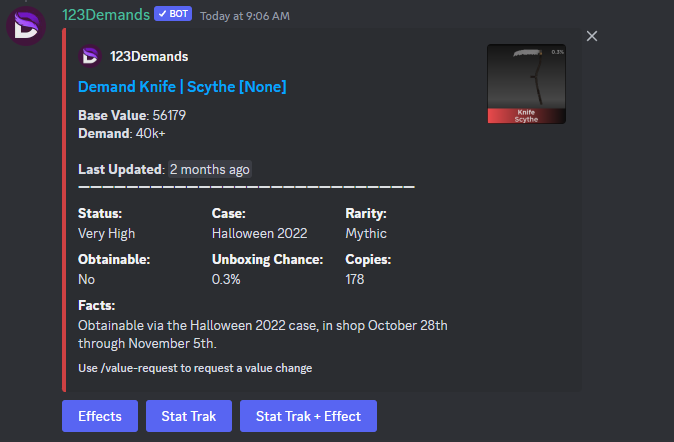Click the Status value 'Very High'
The height and width of the screenshot is (442, 674).
click(x=106, y=233)
